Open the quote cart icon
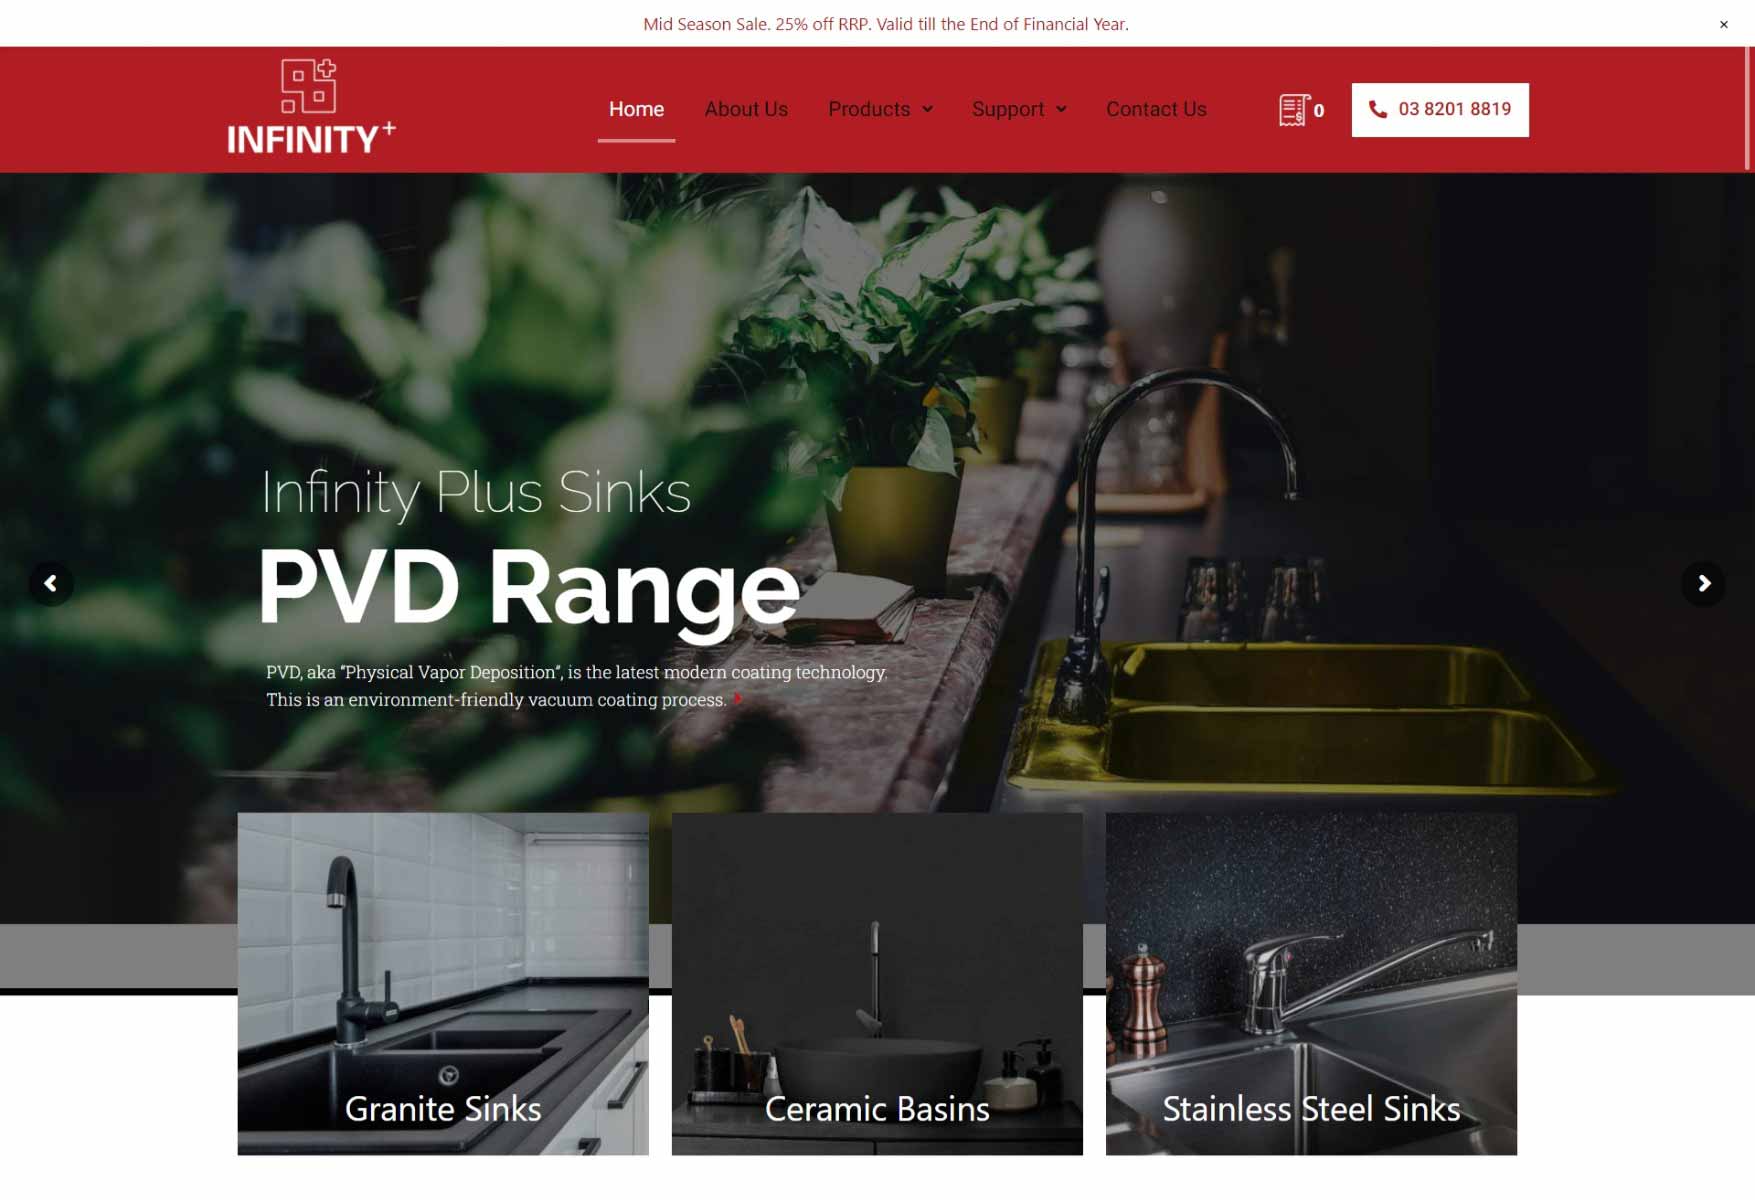This screenshot has width=1755, height=1200. pos(1294,110)
